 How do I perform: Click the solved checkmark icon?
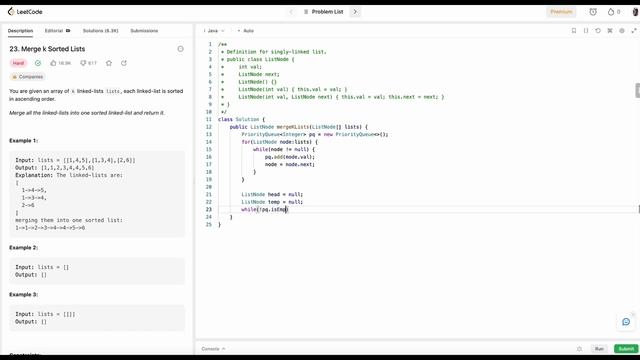[38, 63]
